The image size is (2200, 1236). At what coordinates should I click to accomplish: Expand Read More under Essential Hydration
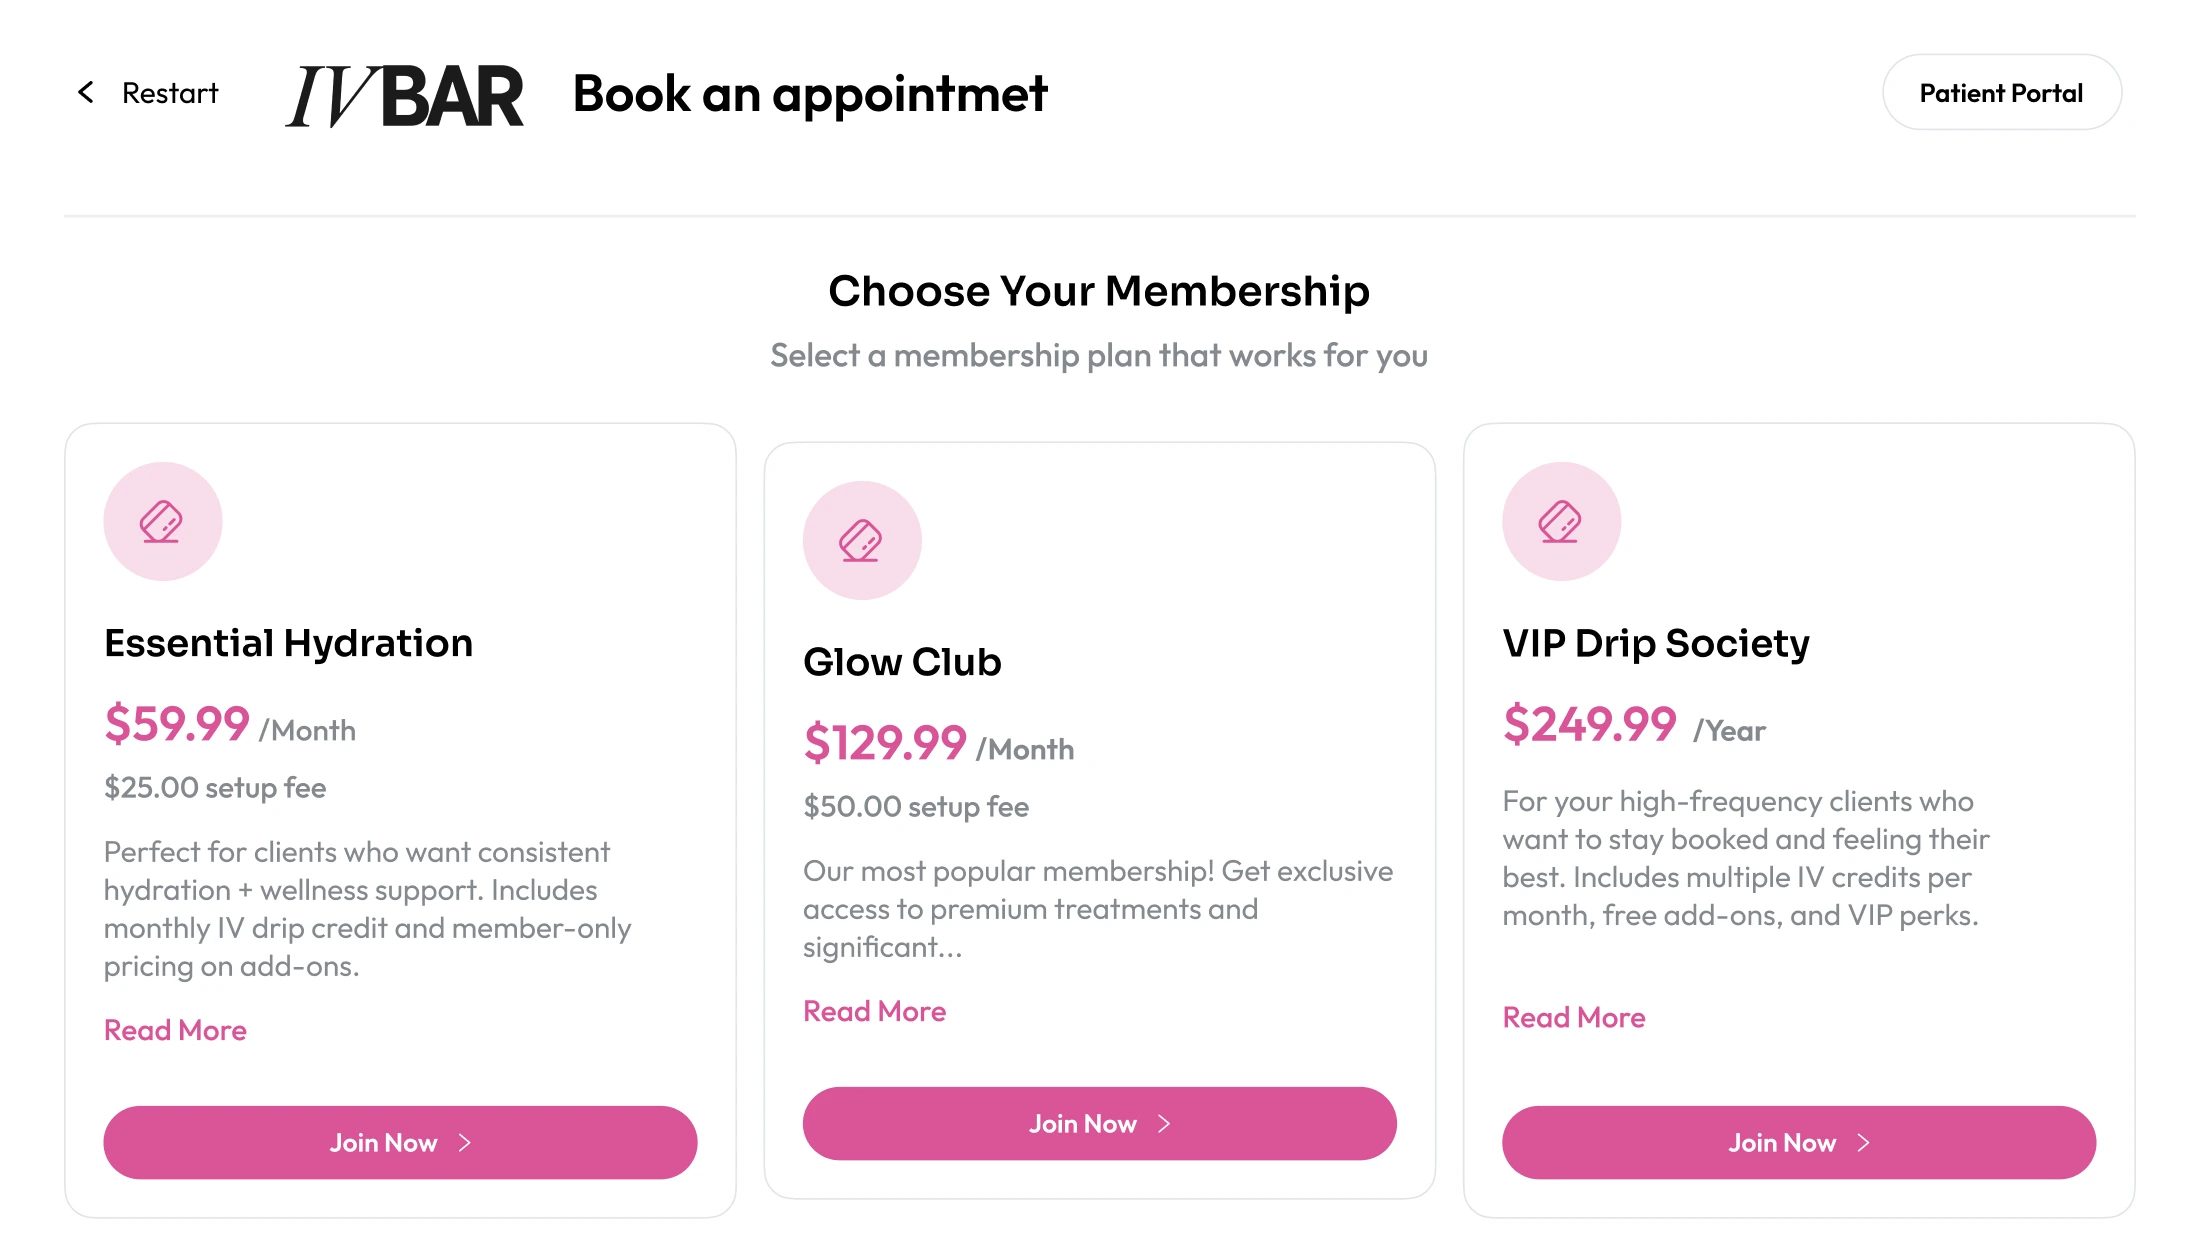175,1030
